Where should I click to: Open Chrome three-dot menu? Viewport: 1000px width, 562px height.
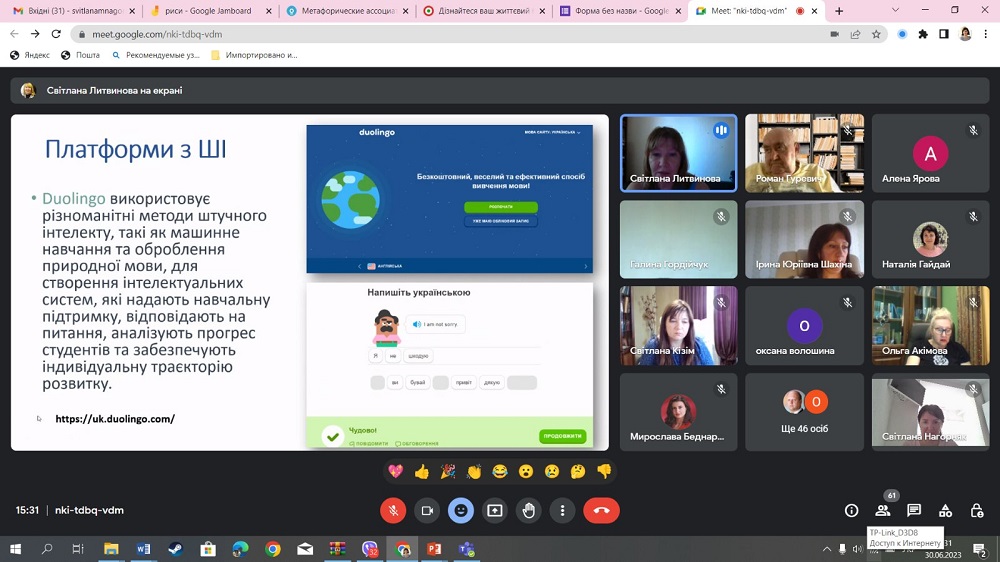click(x=986, y=34)
